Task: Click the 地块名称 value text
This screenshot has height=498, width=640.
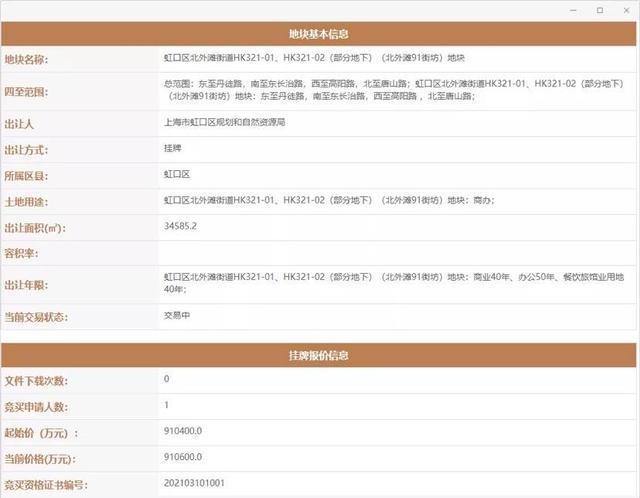Action: (314, 58)
